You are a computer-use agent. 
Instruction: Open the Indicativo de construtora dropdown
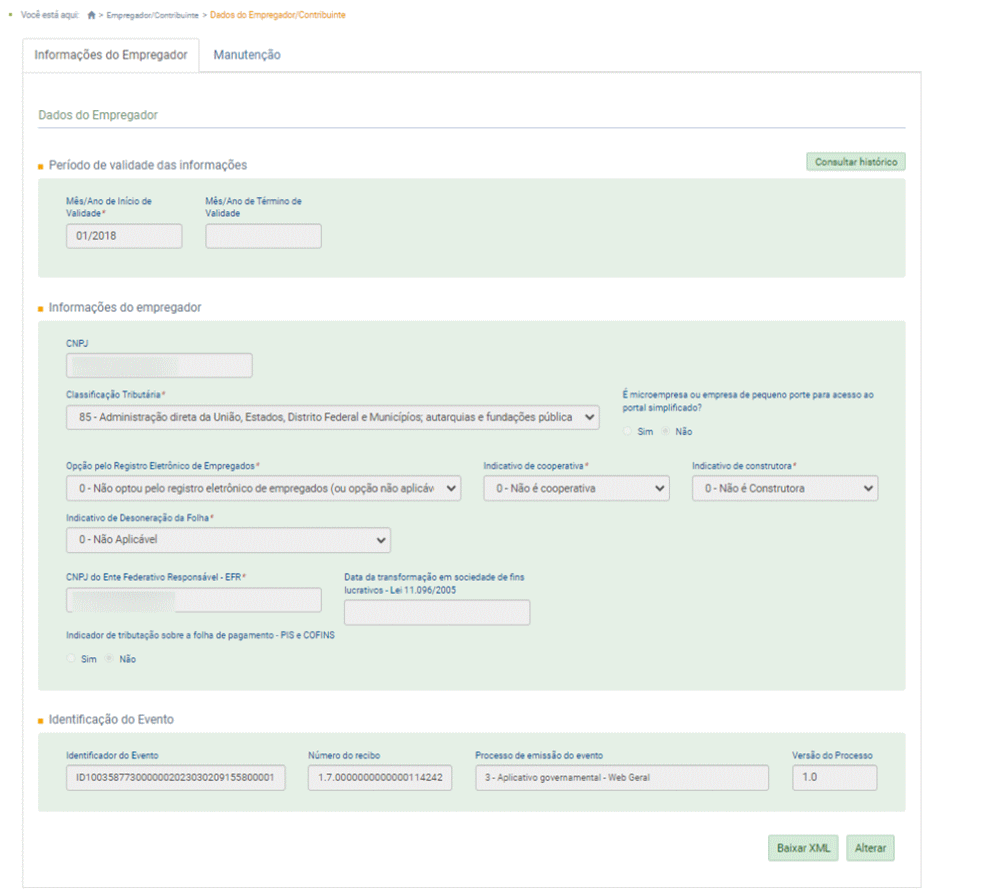784,488
